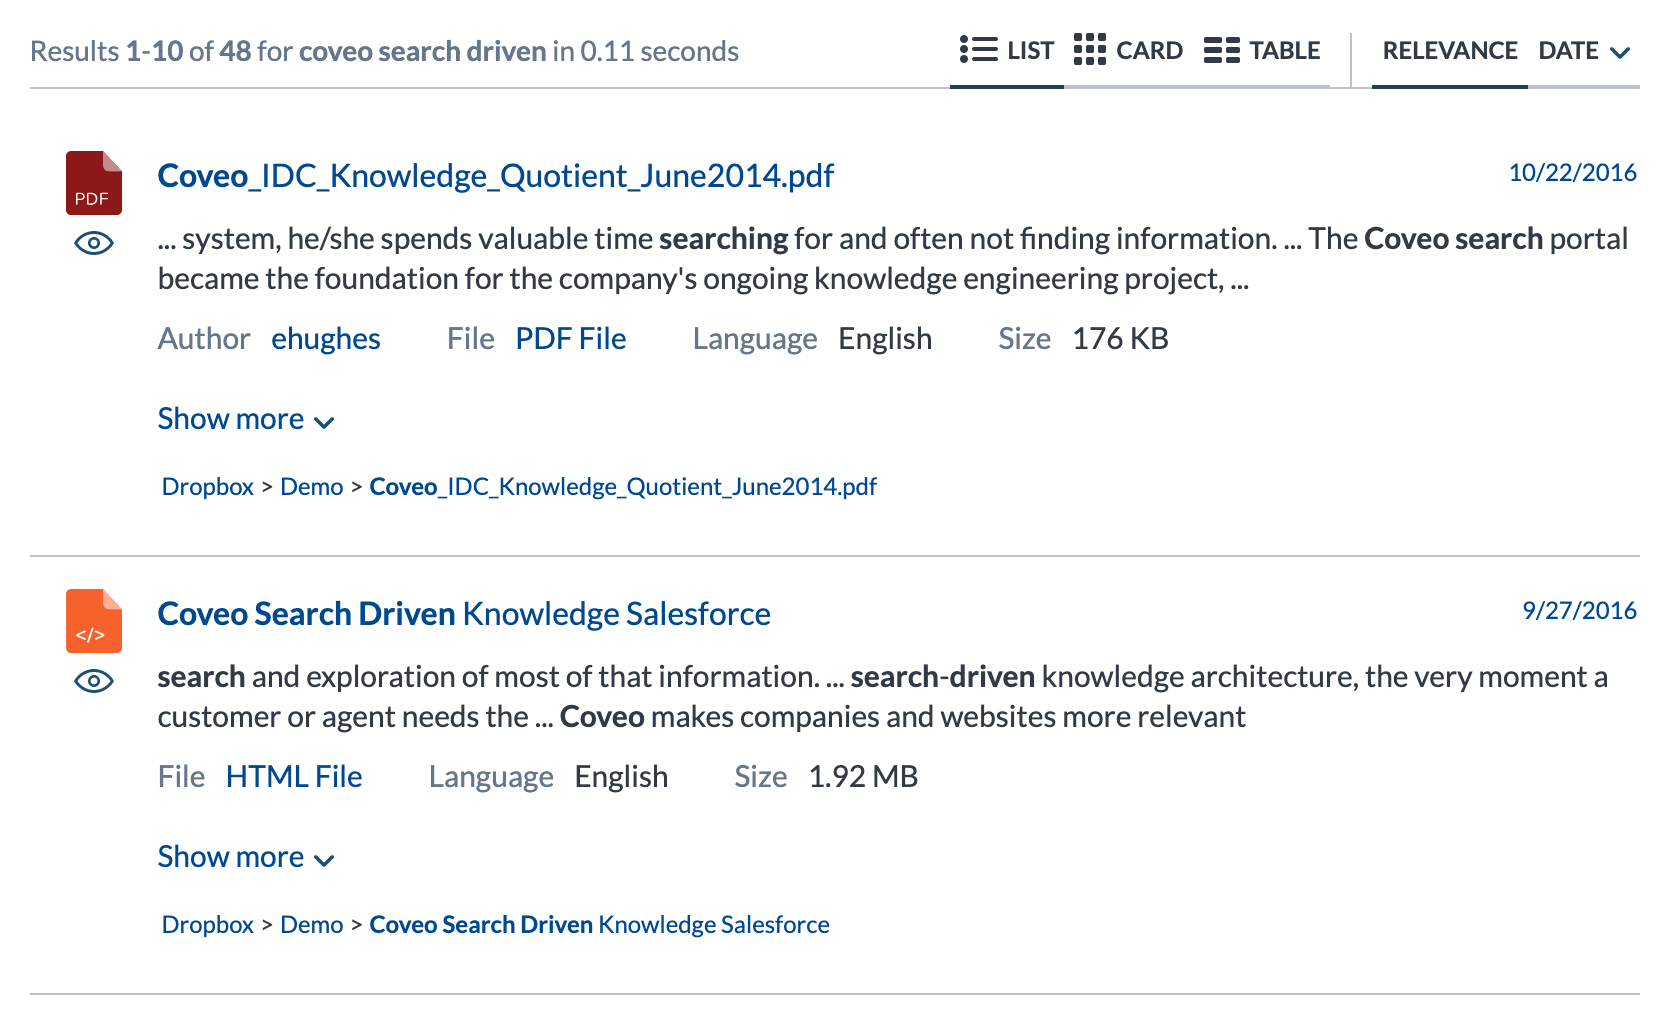Open Demo breadcrumb in Salesforce result

(x=312, y=925)
